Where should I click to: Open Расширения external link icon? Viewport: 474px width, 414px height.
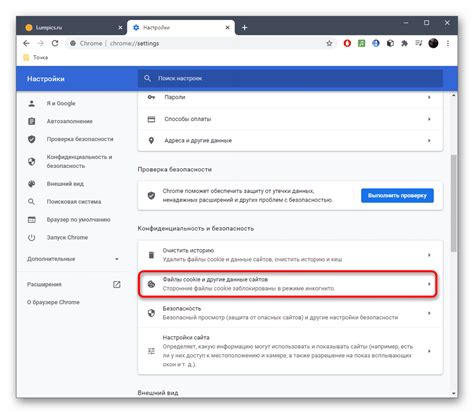pyautogui.click(x=116, y=284)
